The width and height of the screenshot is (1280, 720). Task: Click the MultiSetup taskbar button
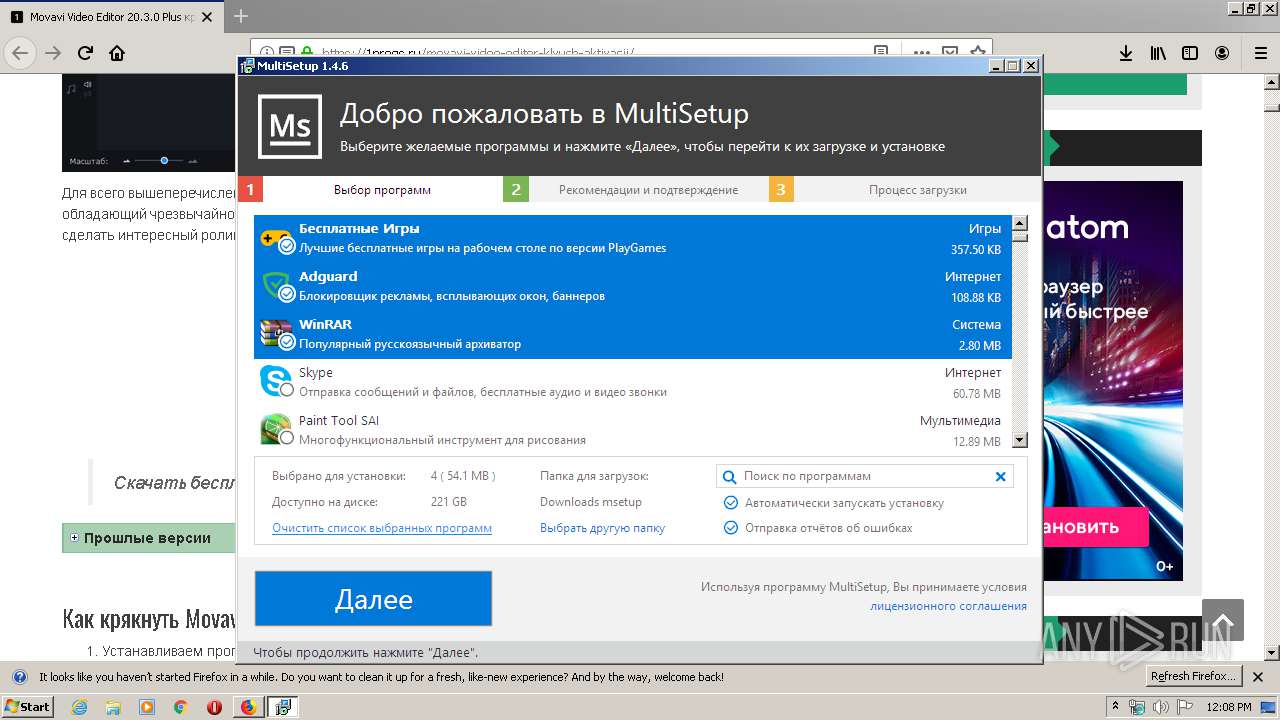click(x=283, y=707)
